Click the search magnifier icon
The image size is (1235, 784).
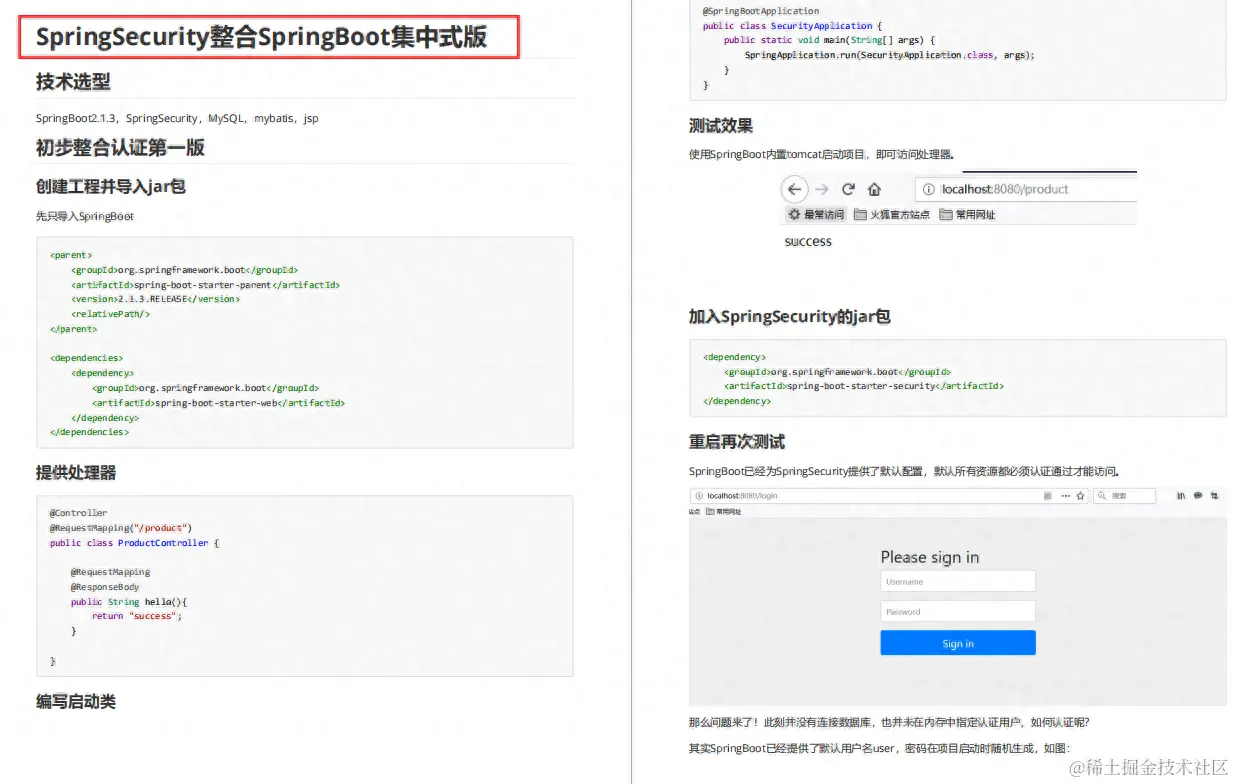1102,496
